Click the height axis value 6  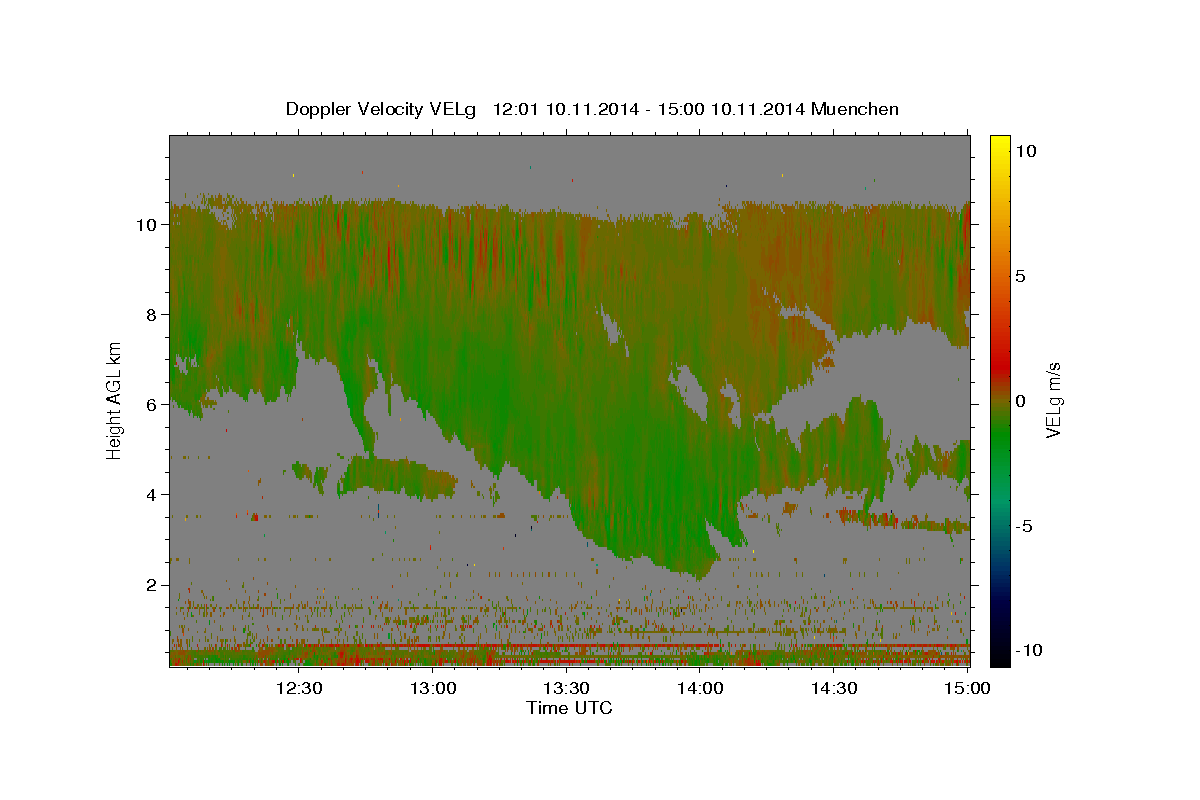(153, 404)
